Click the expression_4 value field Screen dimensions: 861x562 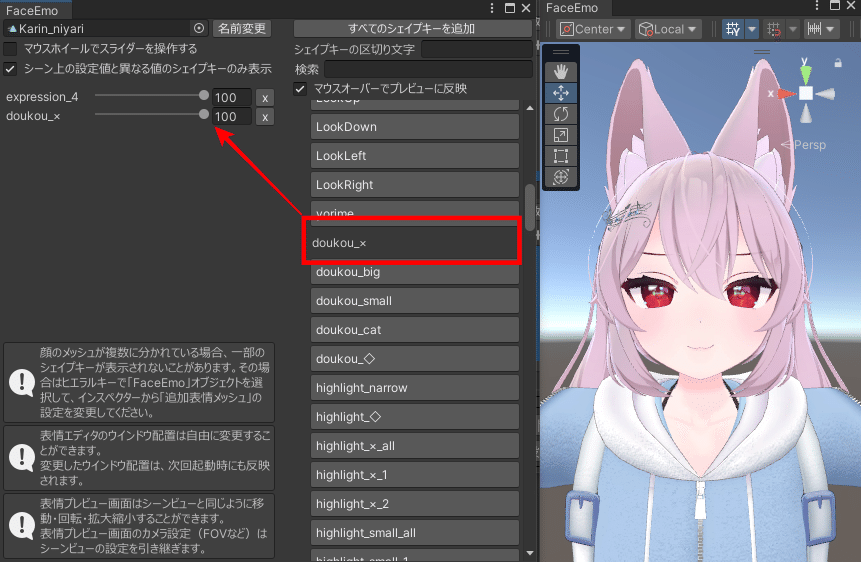[232, 98]
